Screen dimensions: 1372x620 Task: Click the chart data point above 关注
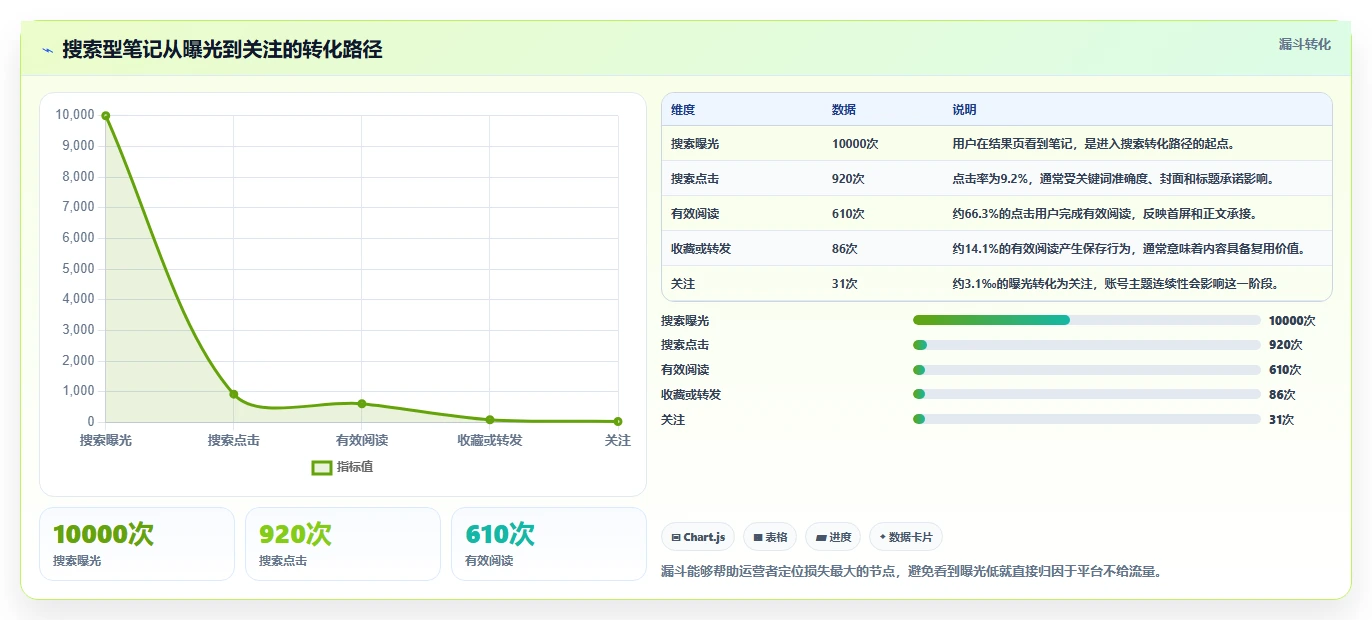pyautogui.click(x=618, y=421)
